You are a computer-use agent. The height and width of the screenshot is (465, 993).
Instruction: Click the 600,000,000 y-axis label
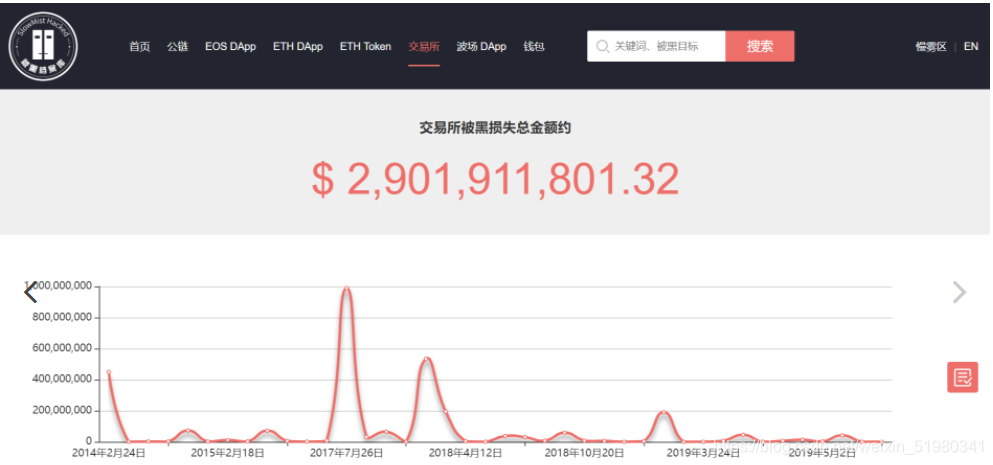coord(62,348)
